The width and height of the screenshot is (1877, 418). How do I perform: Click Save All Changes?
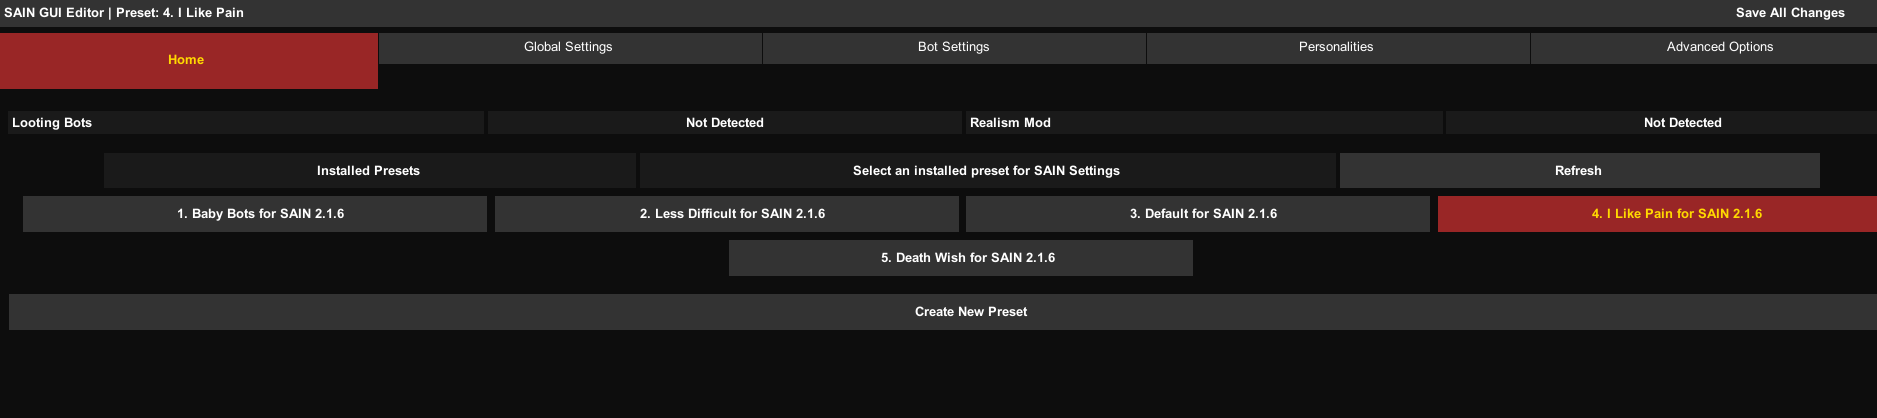[x=1790, y=13]
